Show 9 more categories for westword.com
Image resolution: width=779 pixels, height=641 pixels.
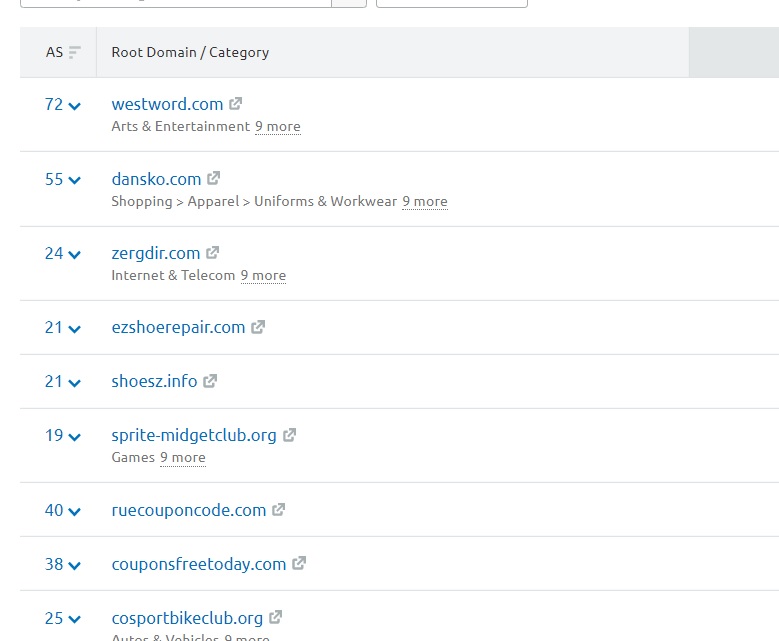[278, 127]
